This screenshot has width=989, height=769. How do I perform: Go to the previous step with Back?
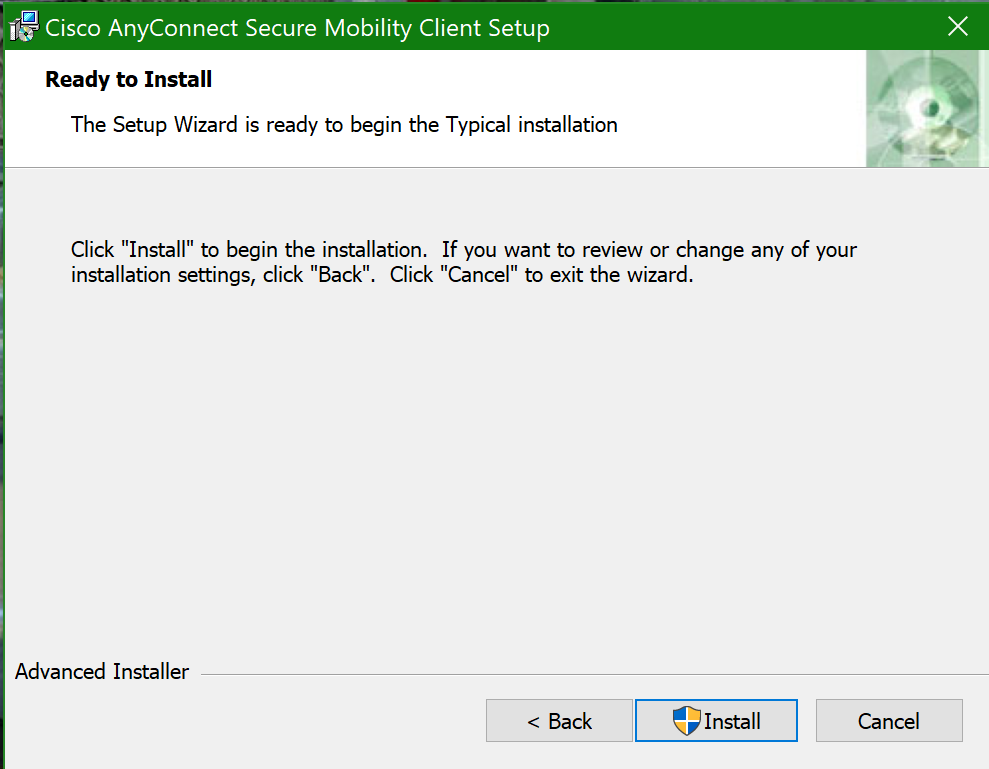[559, 721]
